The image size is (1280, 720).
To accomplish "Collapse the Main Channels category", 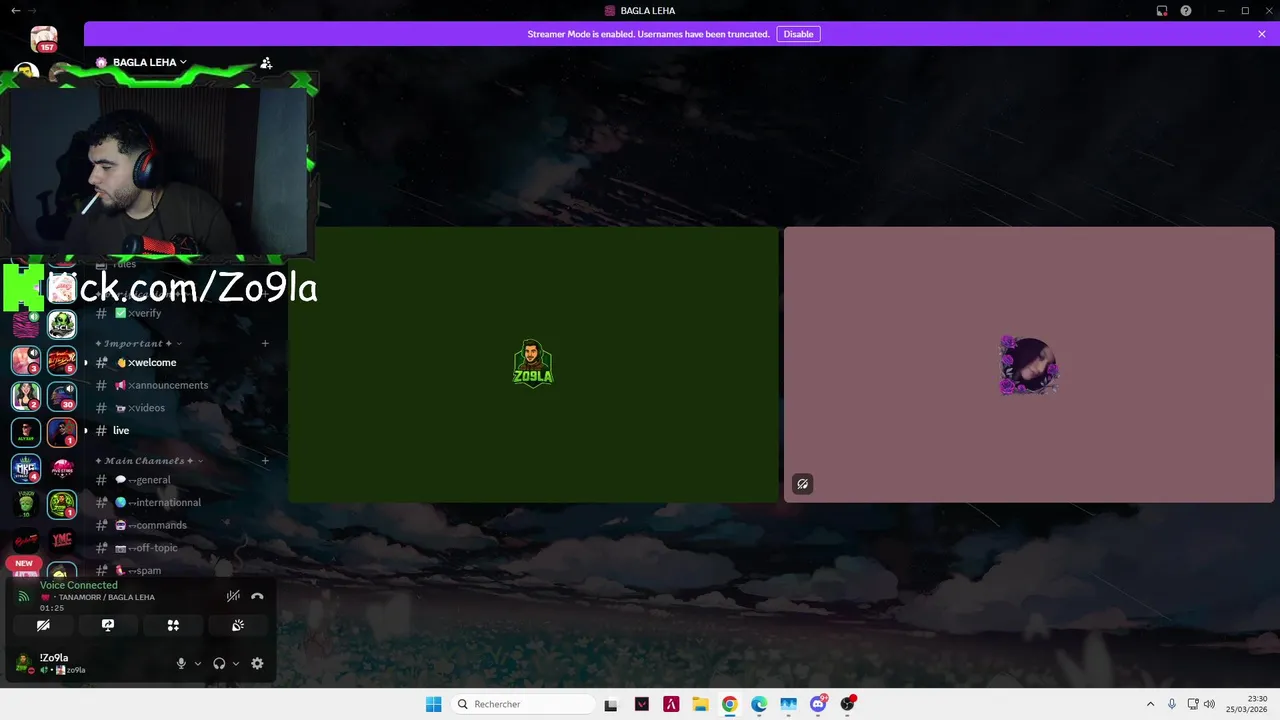I will [149, 460].
